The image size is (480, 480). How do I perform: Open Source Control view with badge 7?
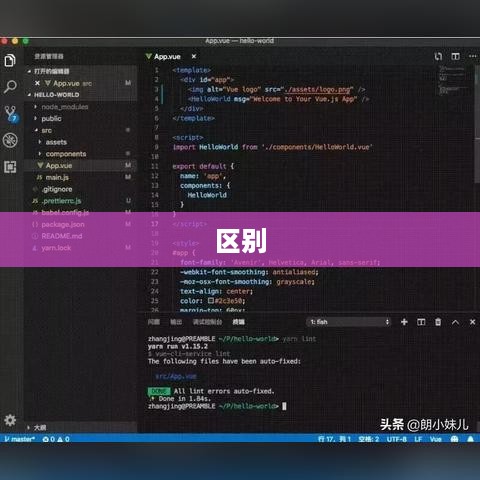point(11,113)
